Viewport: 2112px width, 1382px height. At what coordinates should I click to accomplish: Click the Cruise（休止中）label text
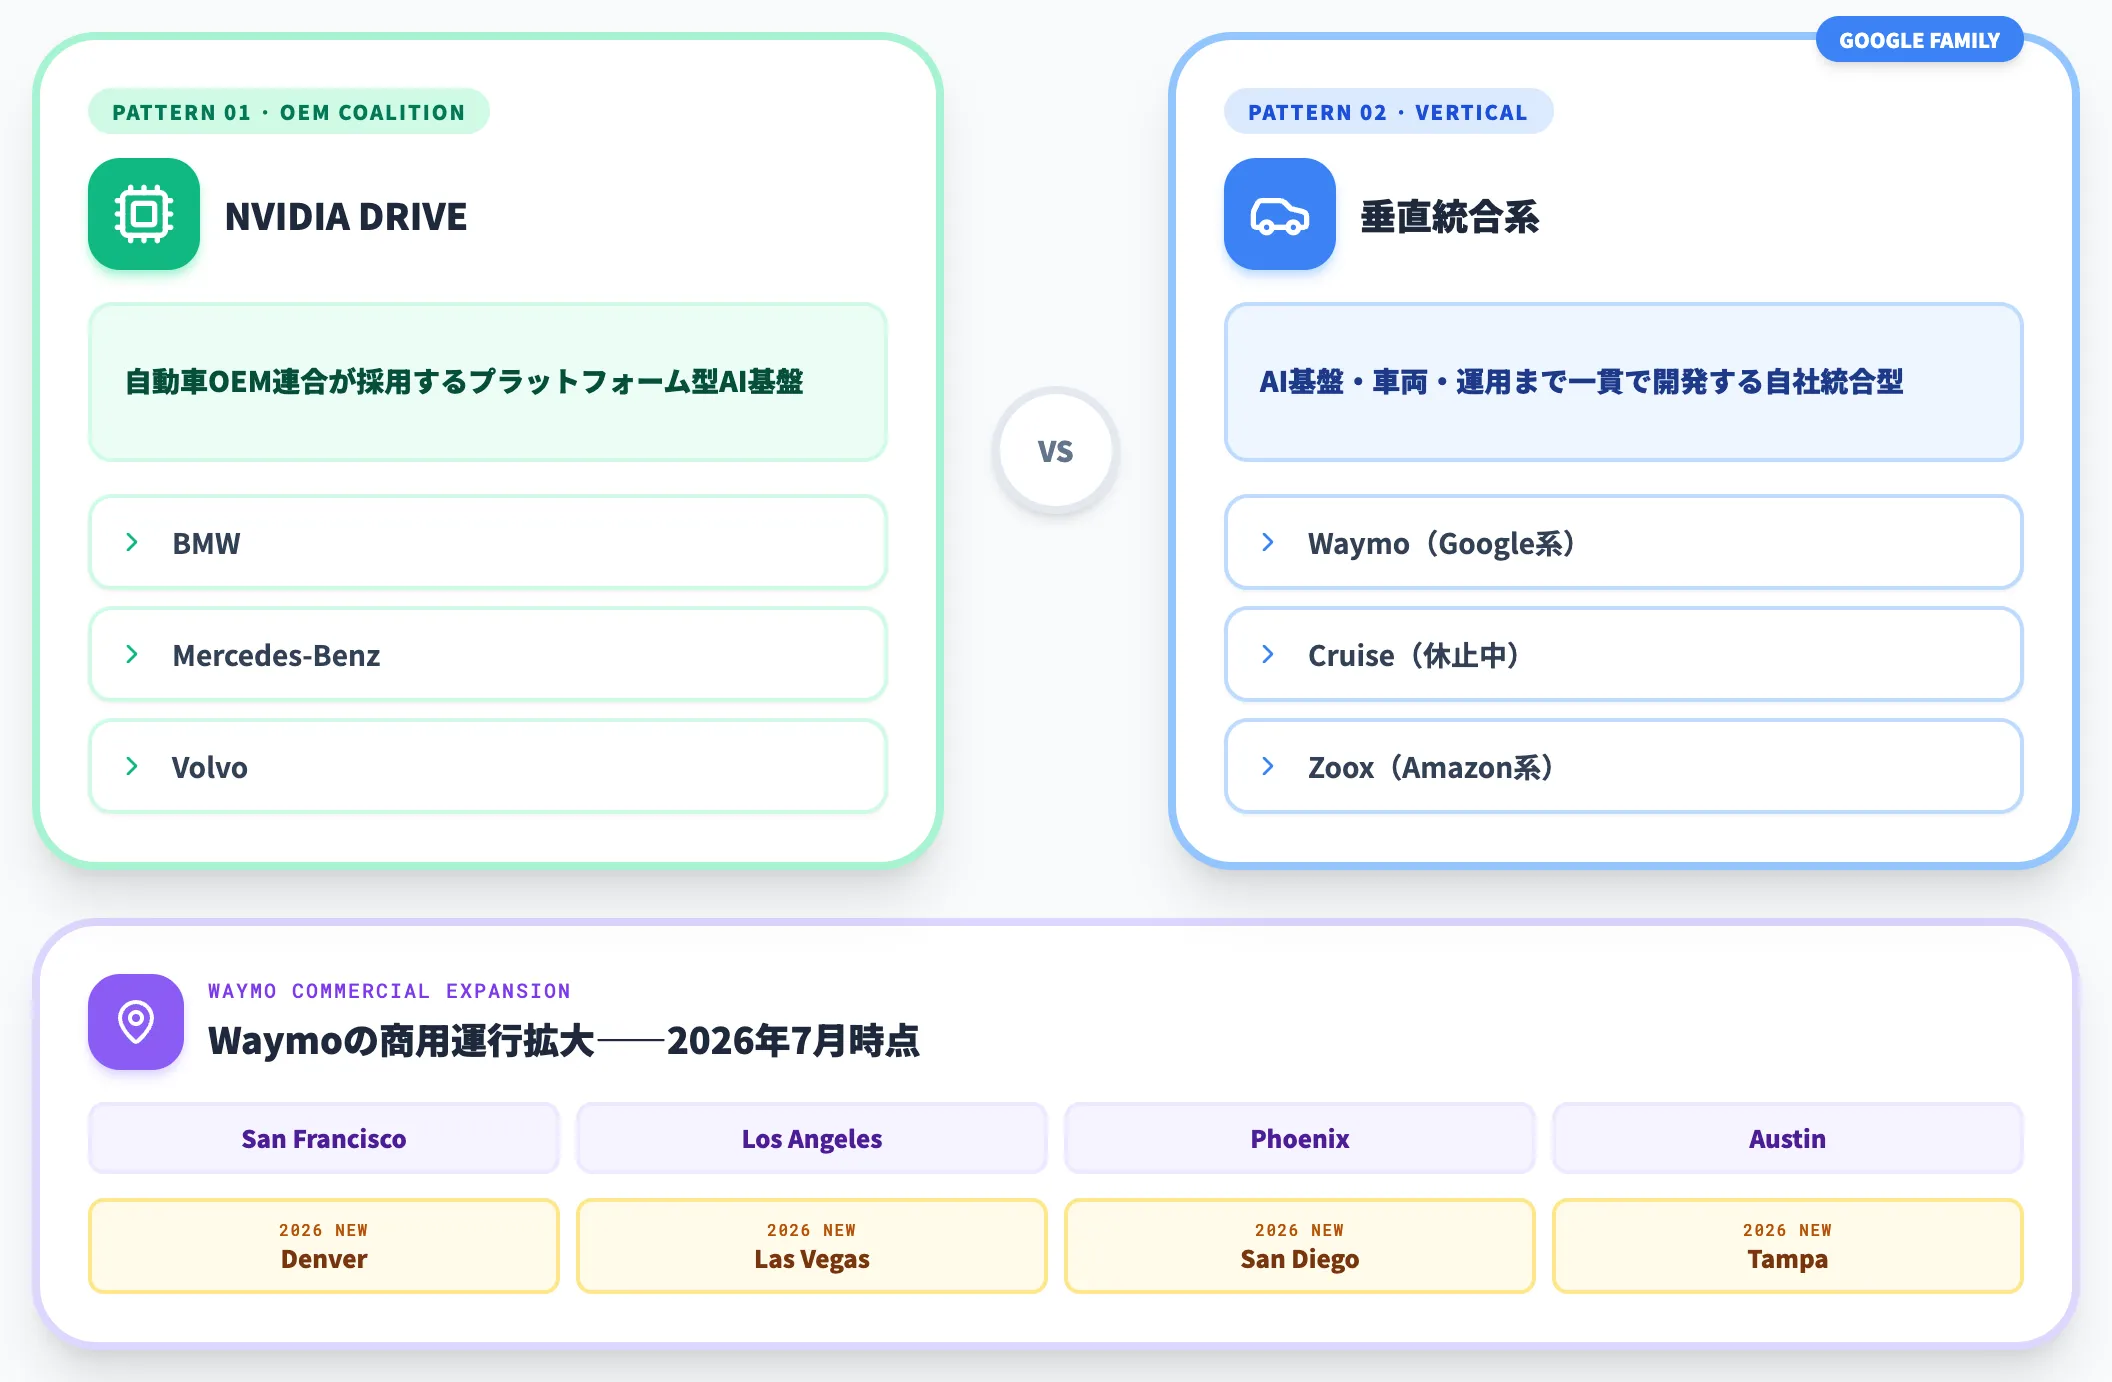pos(1413,655)
